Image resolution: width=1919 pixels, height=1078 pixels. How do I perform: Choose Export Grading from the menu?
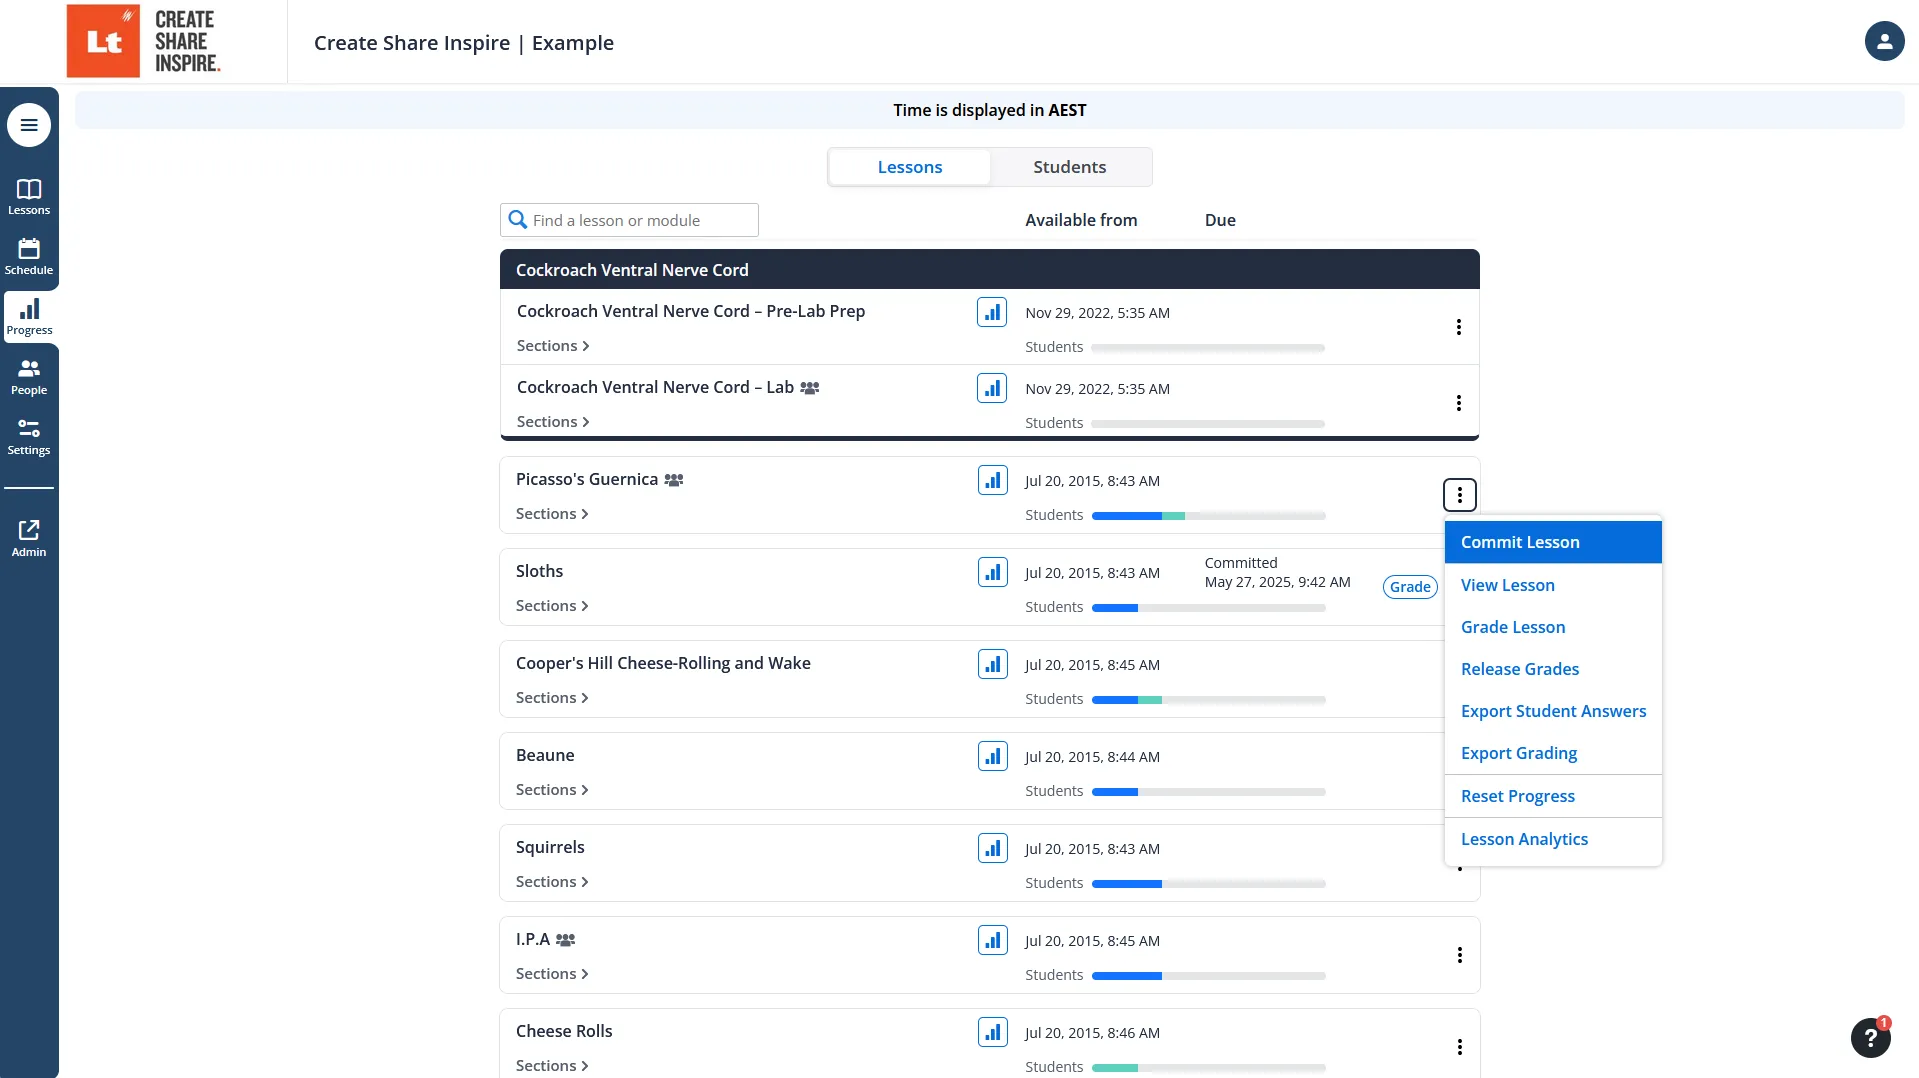[1553, 753]
